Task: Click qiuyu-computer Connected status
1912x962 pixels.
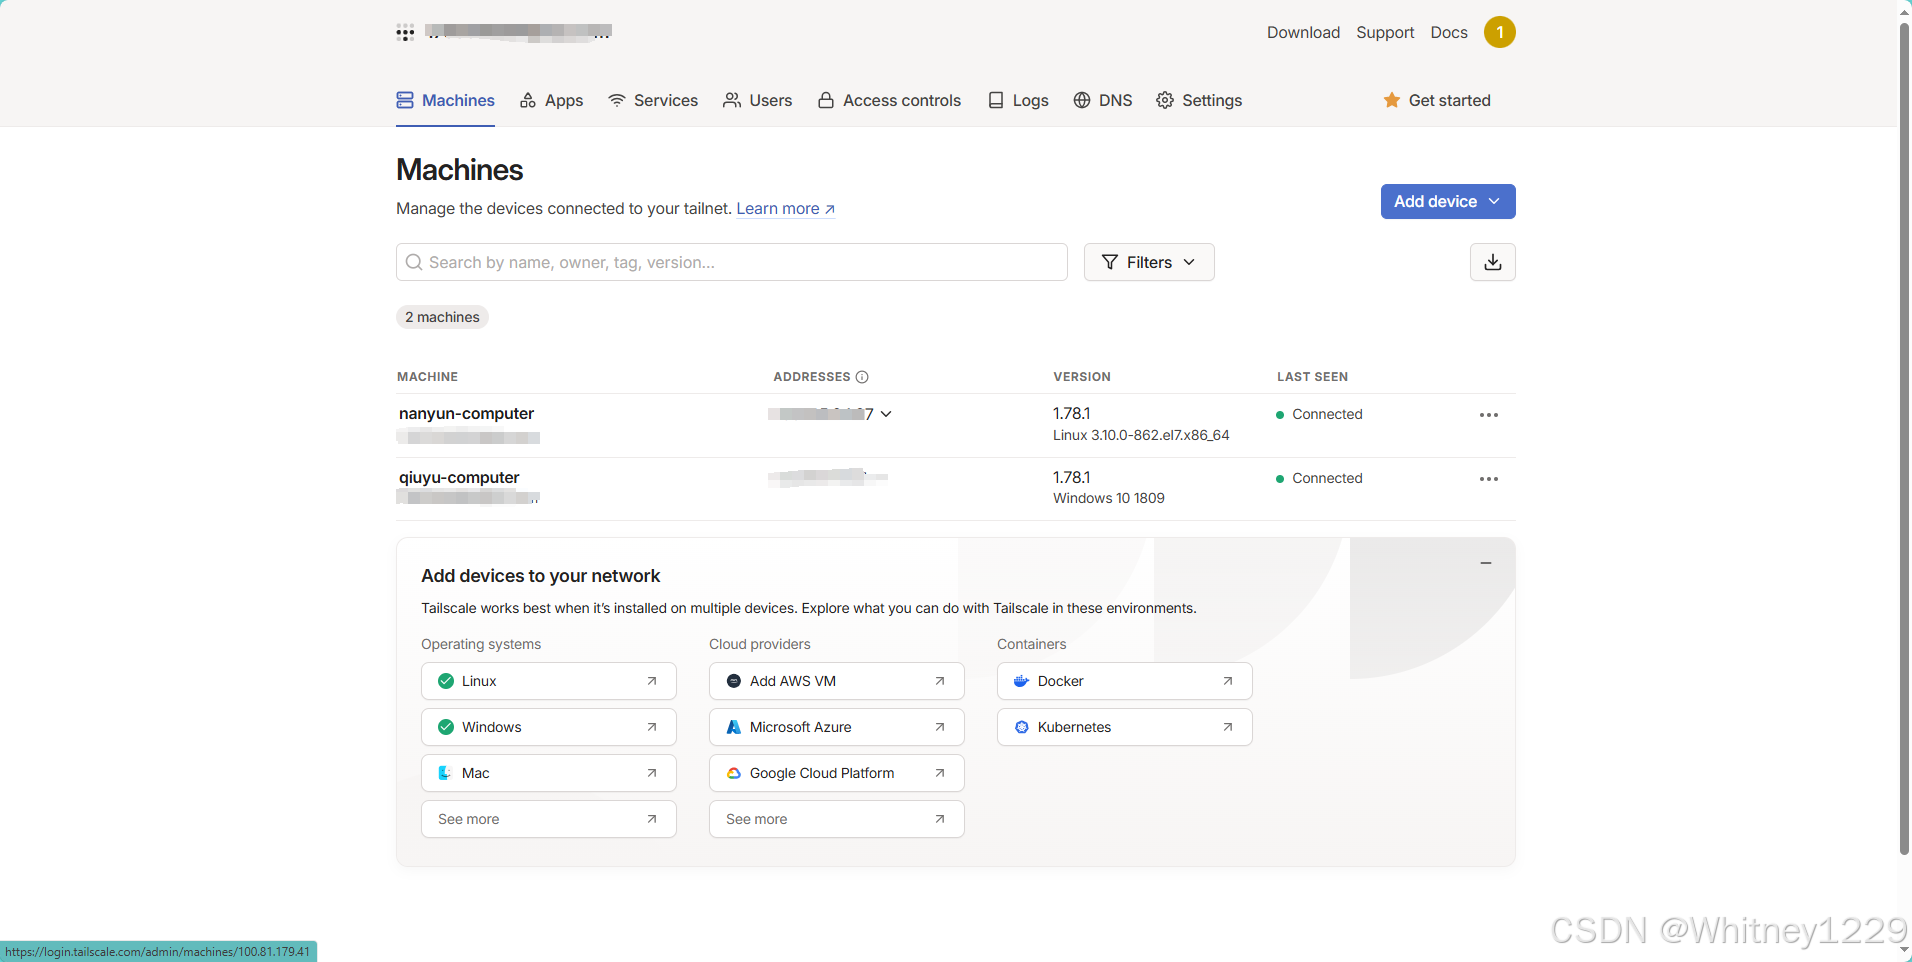Action: 1319,478
